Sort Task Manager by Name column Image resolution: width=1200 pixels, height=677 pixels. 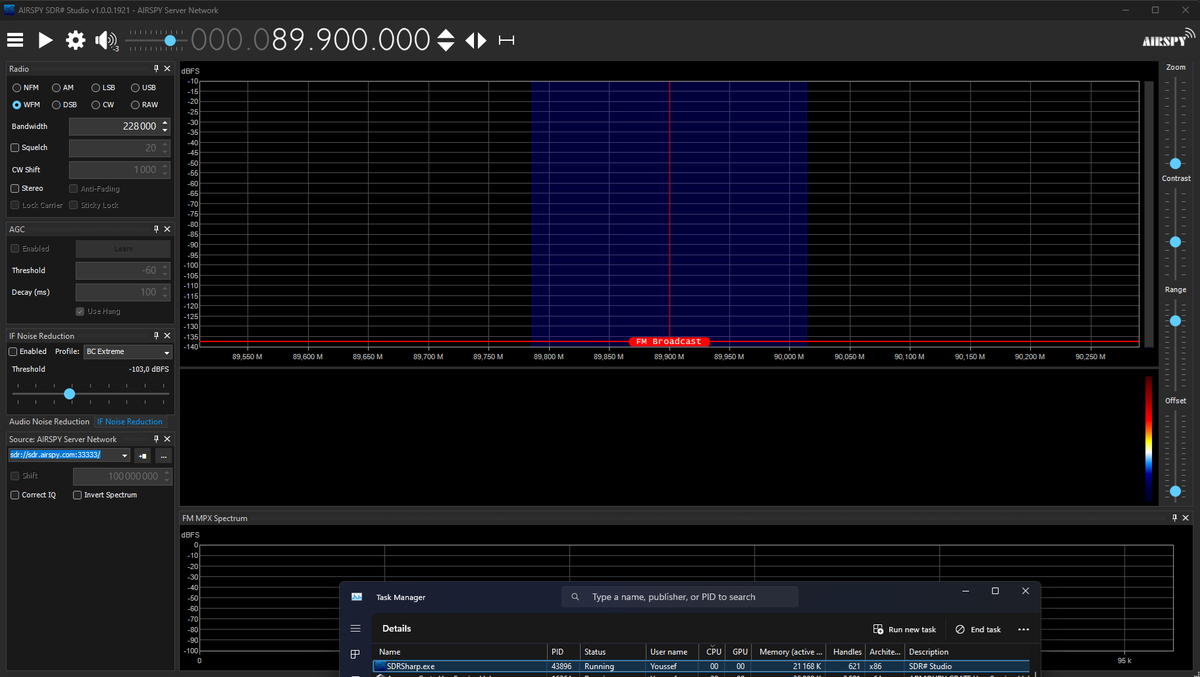coord(460,652)
